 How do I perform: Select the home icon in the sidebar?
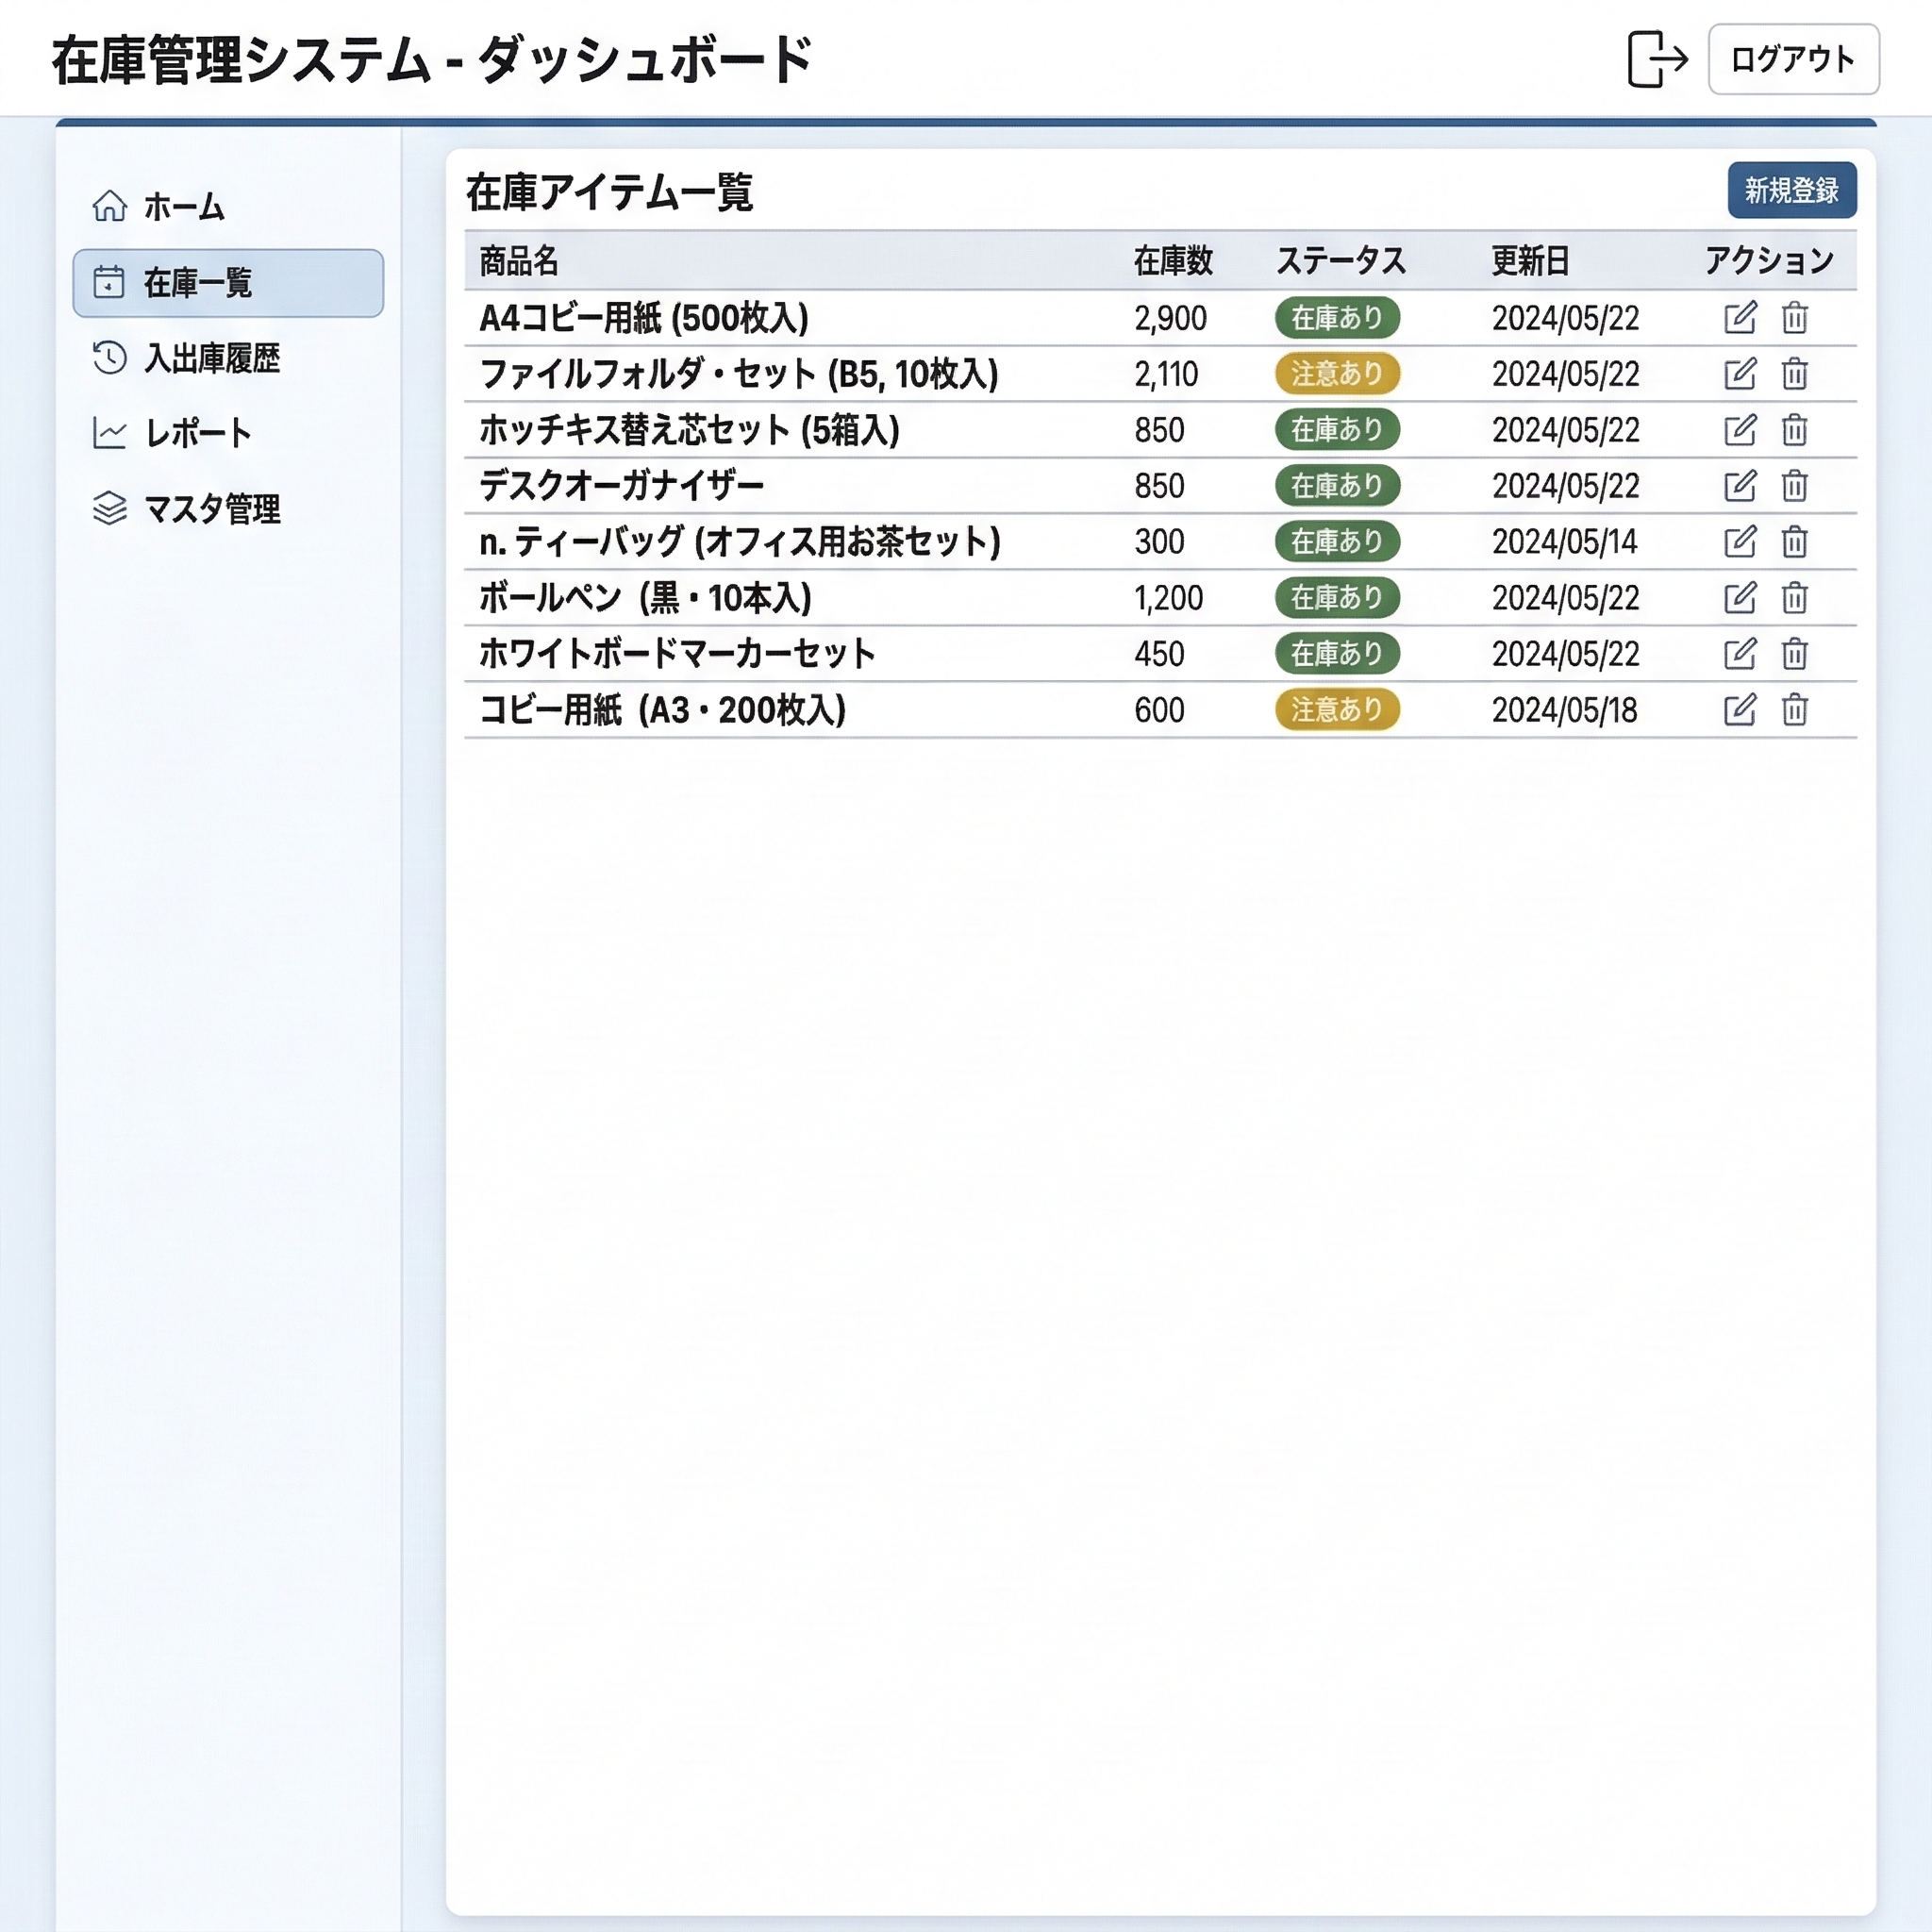pos(110,208)
